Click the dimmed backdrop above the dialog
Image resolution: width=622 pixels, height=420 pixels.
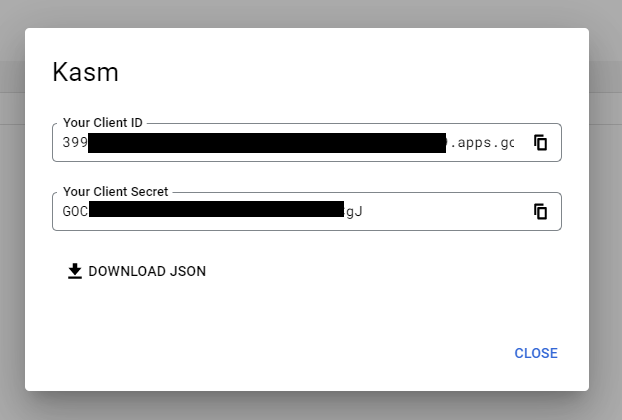tap(310, 13)
